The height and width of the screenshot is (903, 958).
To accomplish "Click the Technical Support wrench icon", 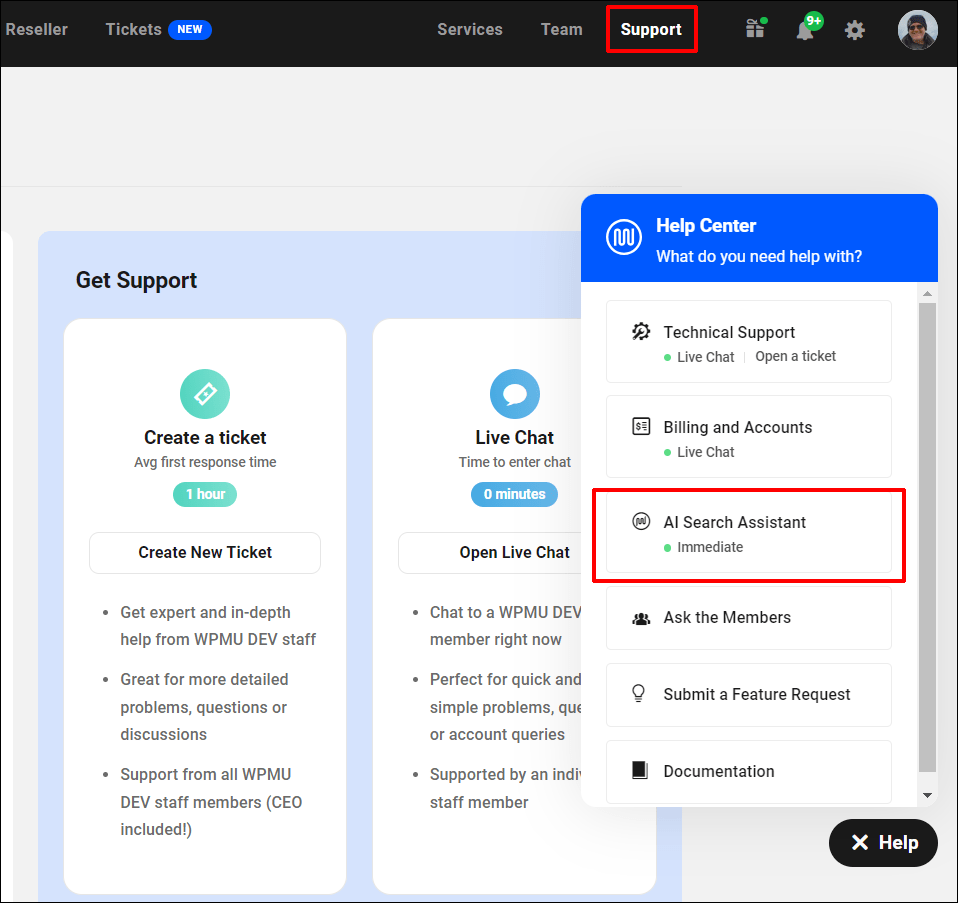I will click(641, 331).
